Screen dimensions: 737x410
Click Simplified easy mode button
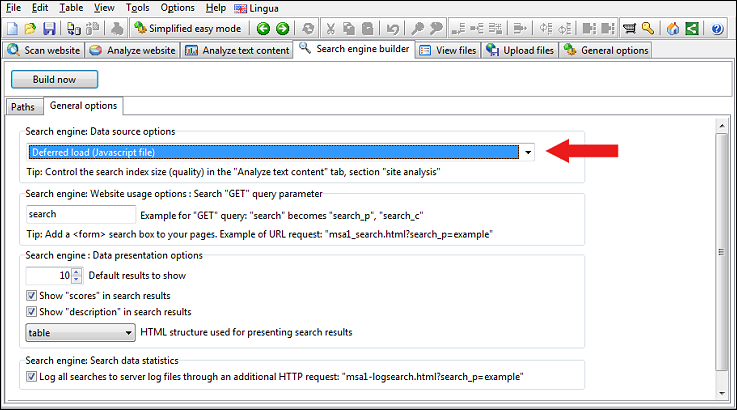188,29
